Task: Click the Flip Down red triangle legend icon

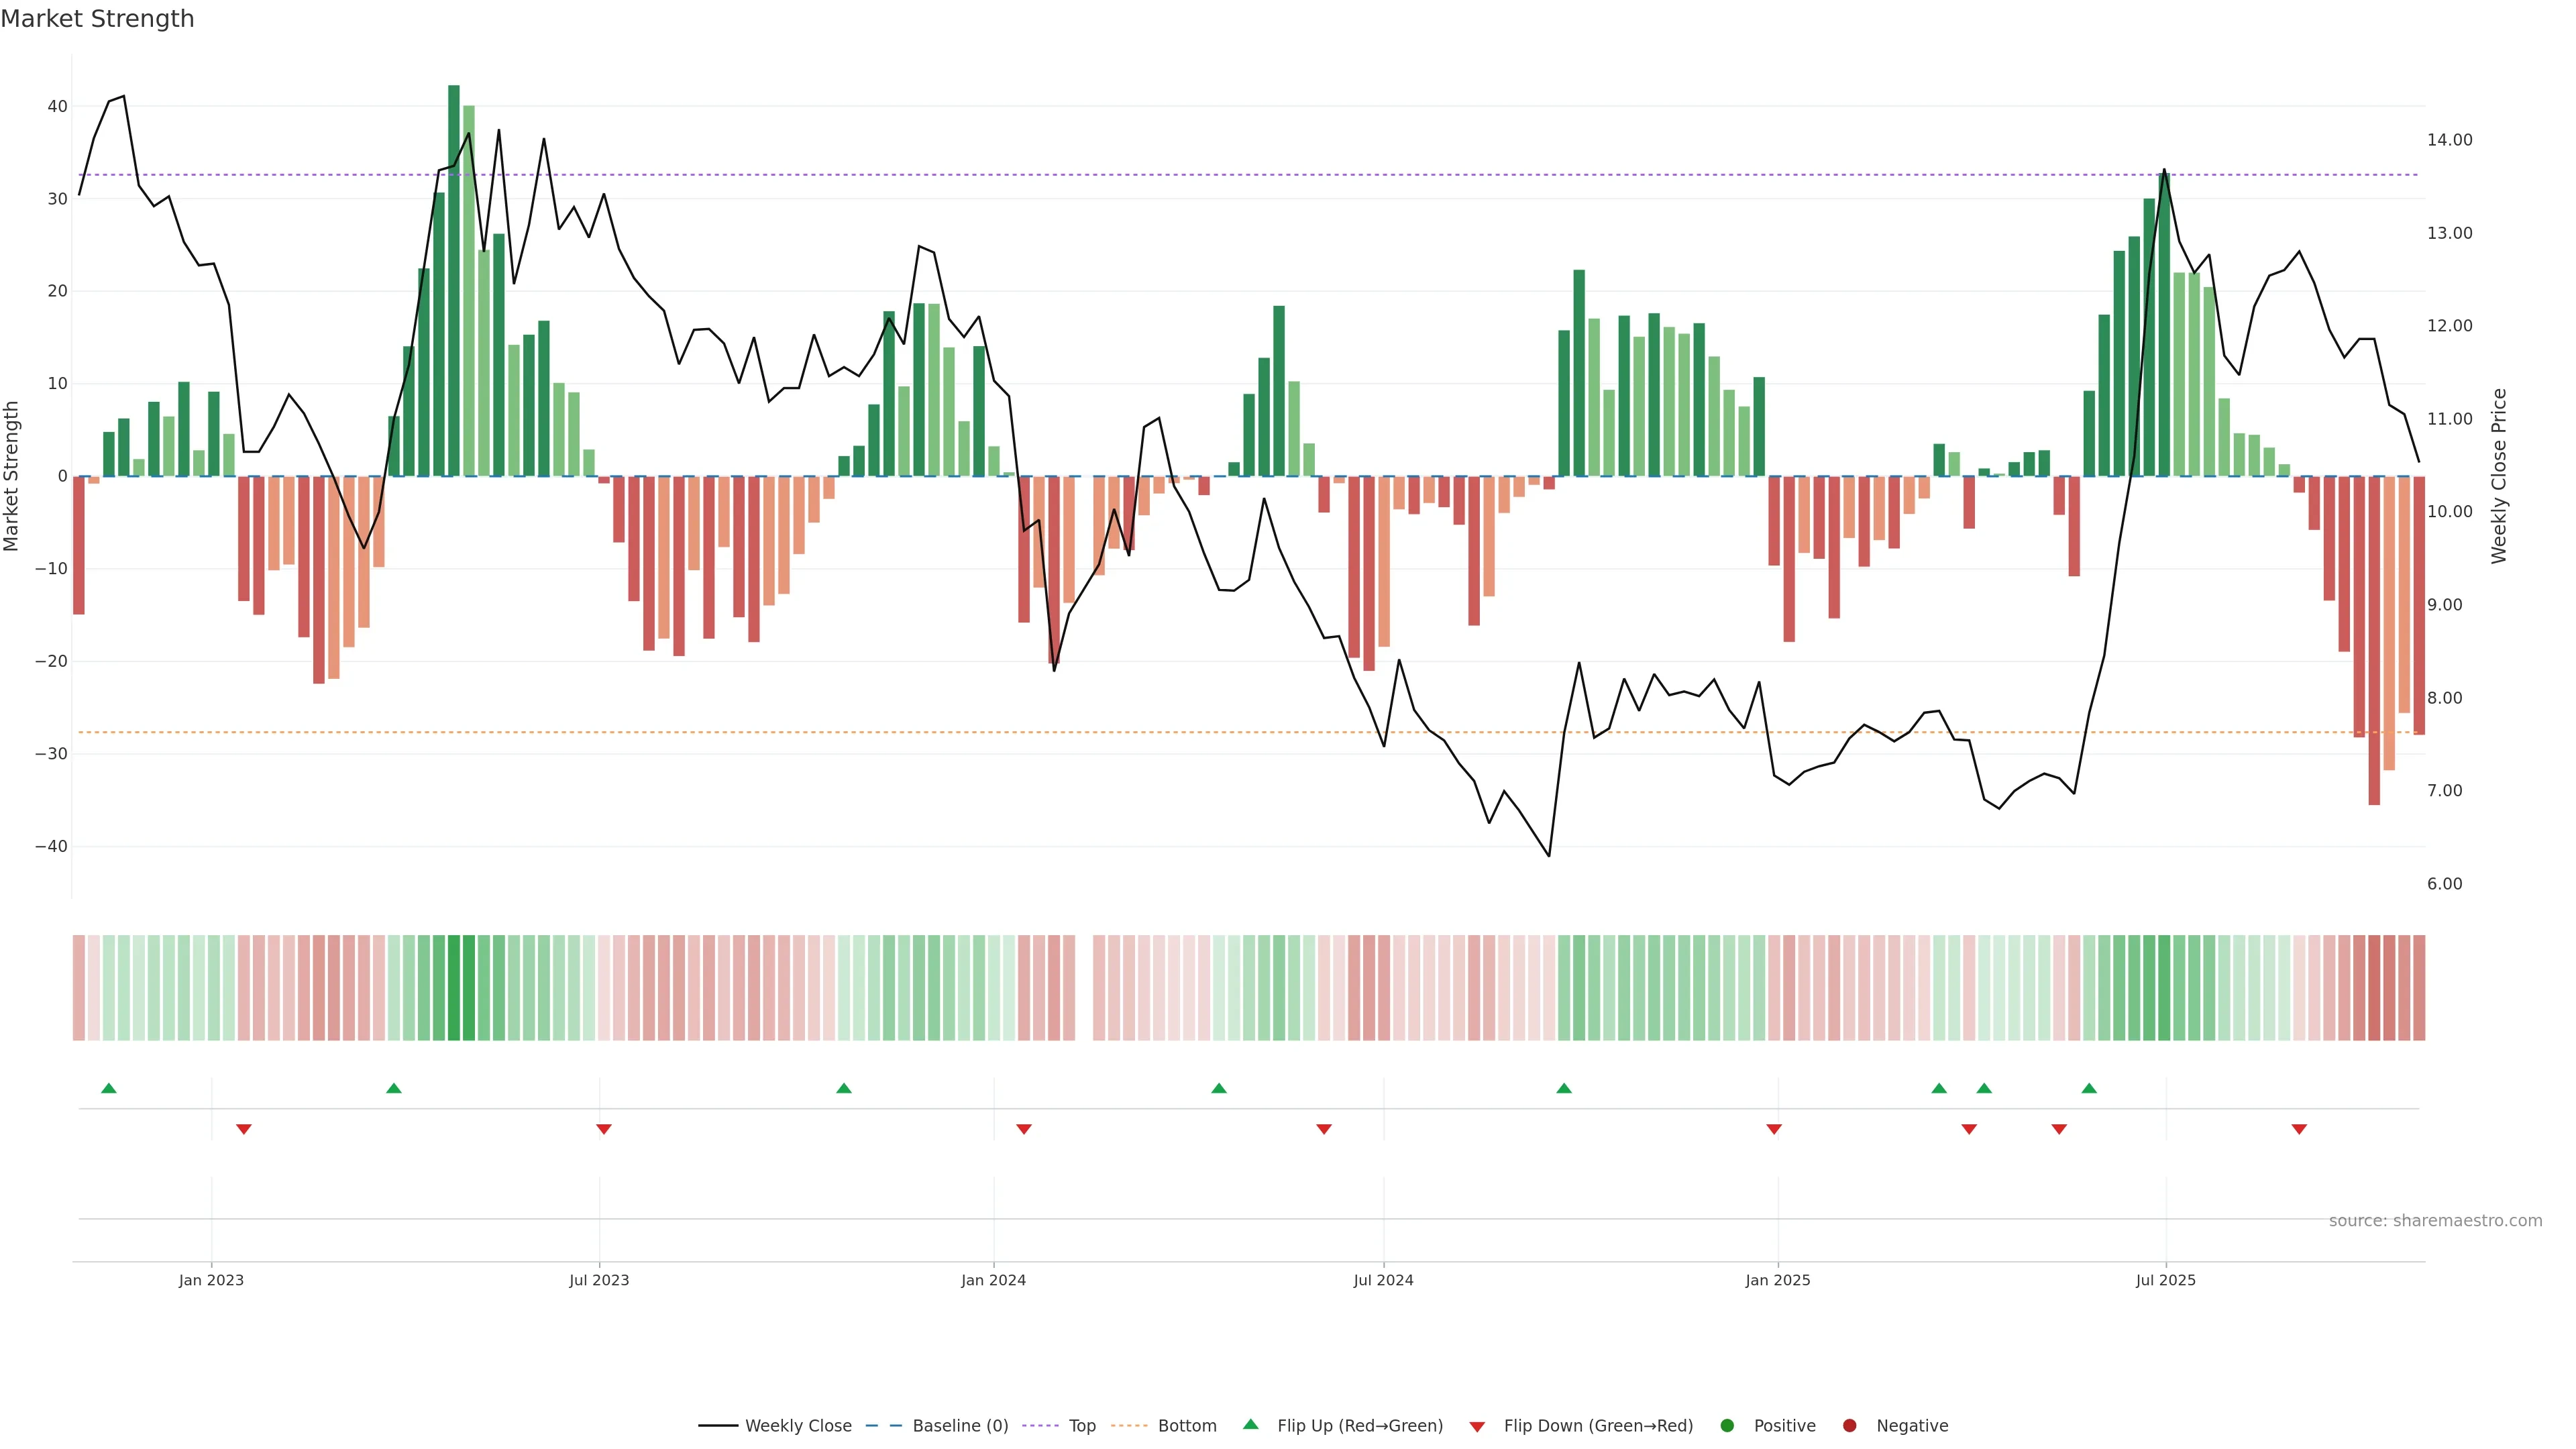Action: (x=1477, y=1427)
